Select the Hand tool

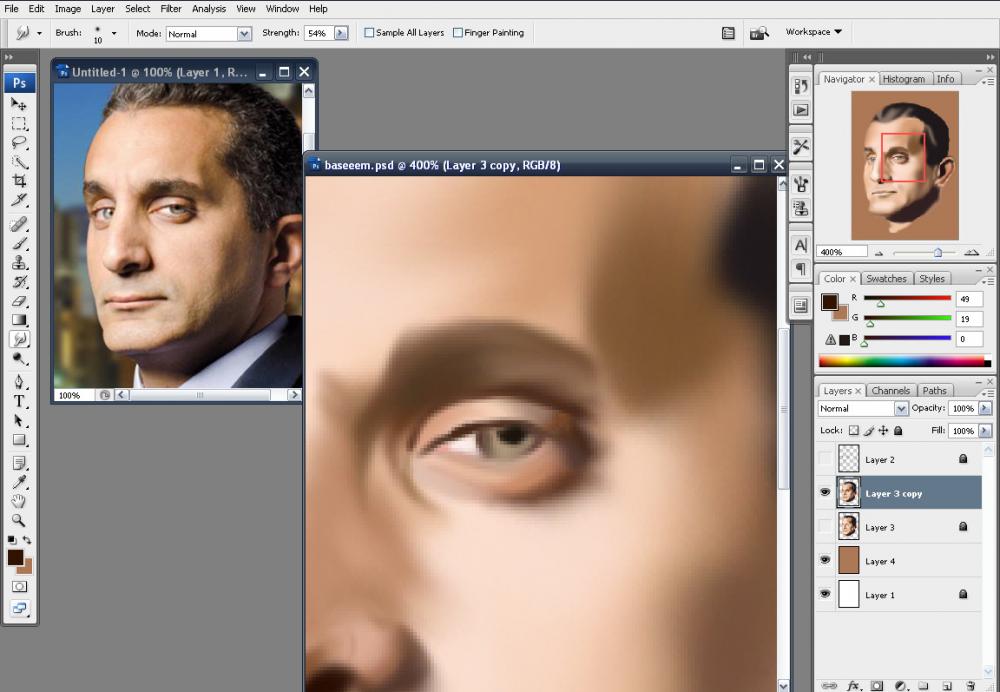pyautogui.click(x=19, y=500)
